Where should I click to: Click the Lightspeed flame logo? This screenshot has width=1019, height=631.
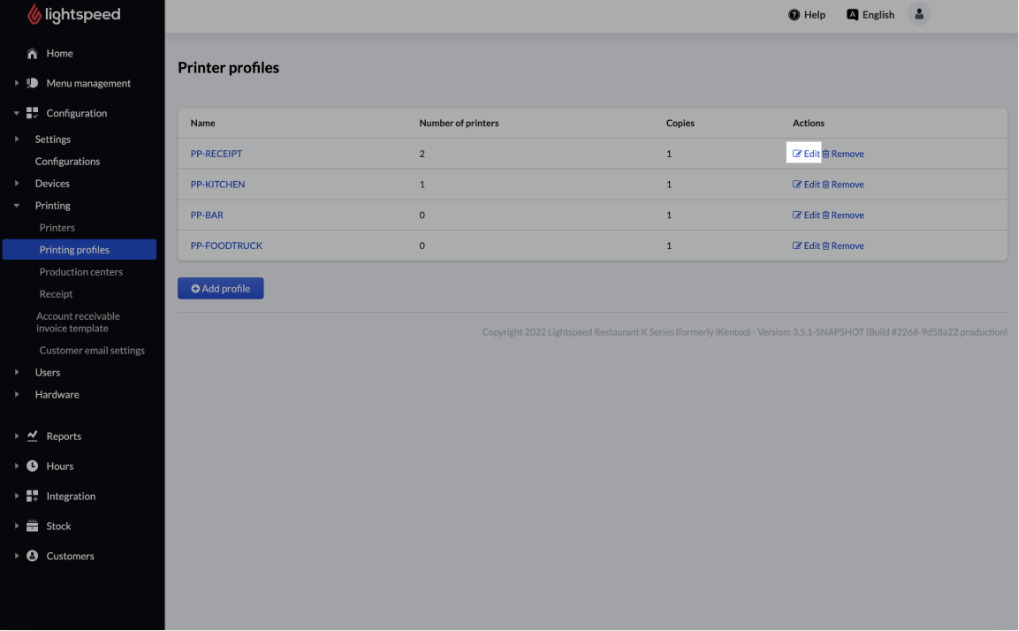(35, 15)
